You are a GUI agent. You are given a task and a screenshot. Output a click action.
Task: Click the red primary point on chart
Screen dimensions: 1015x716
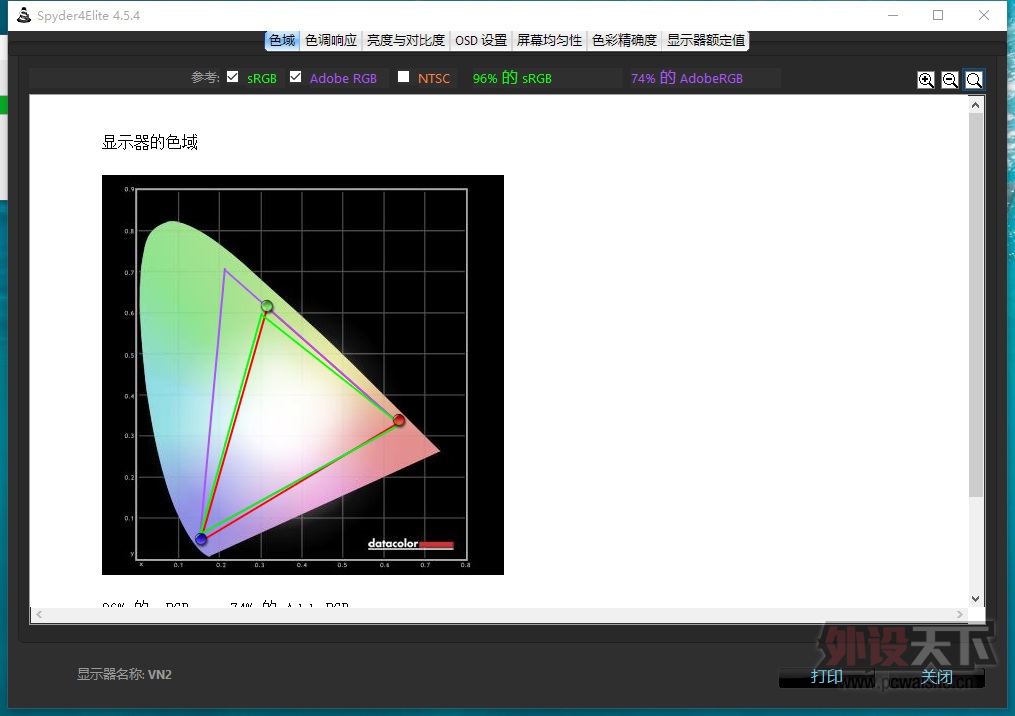coord(399,420)
